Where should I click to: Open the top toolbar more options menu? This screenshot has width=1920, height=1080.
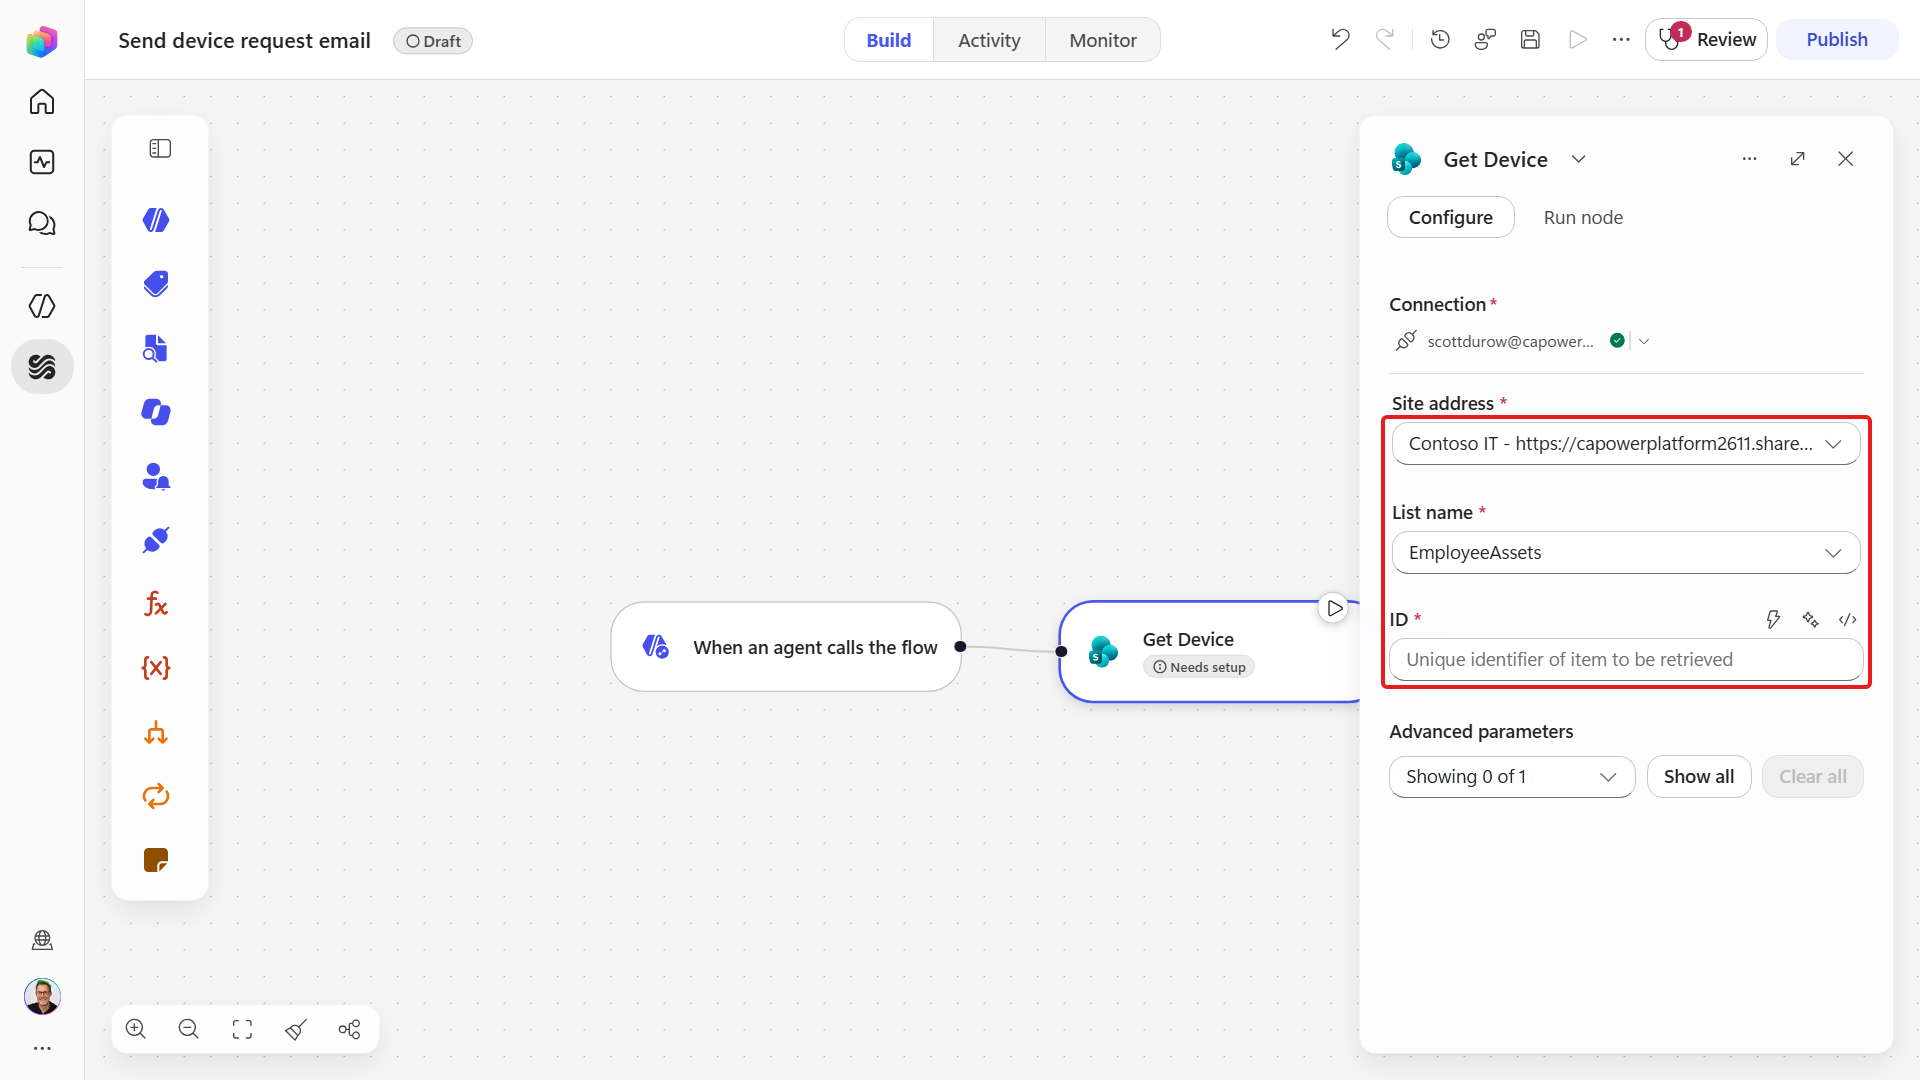pyautogui.click(x=1621, y=39)
